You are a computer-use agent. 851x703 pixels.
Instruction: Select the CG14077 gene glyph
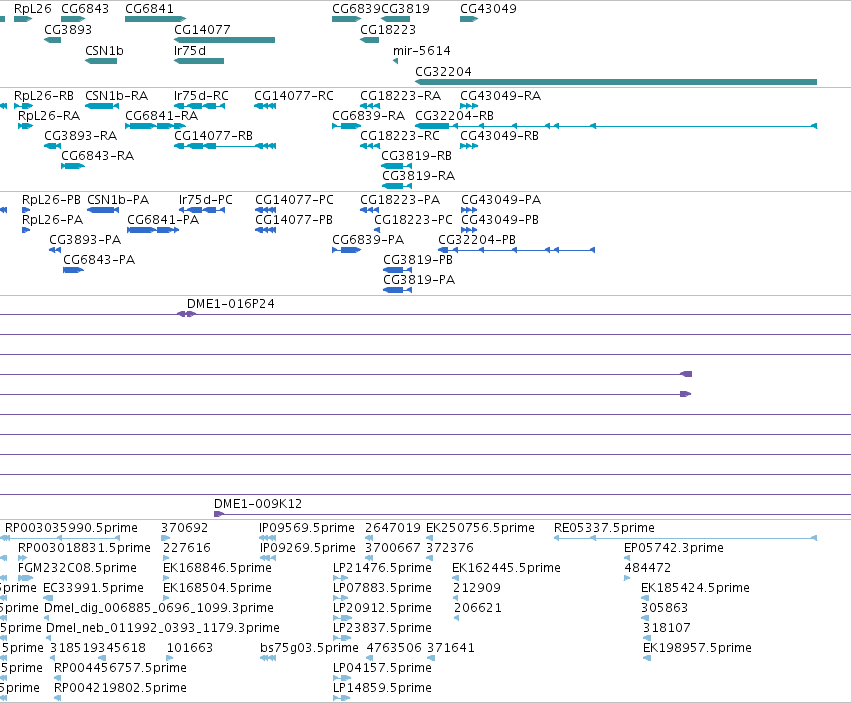pyautogui.click(x=225, y=40)
